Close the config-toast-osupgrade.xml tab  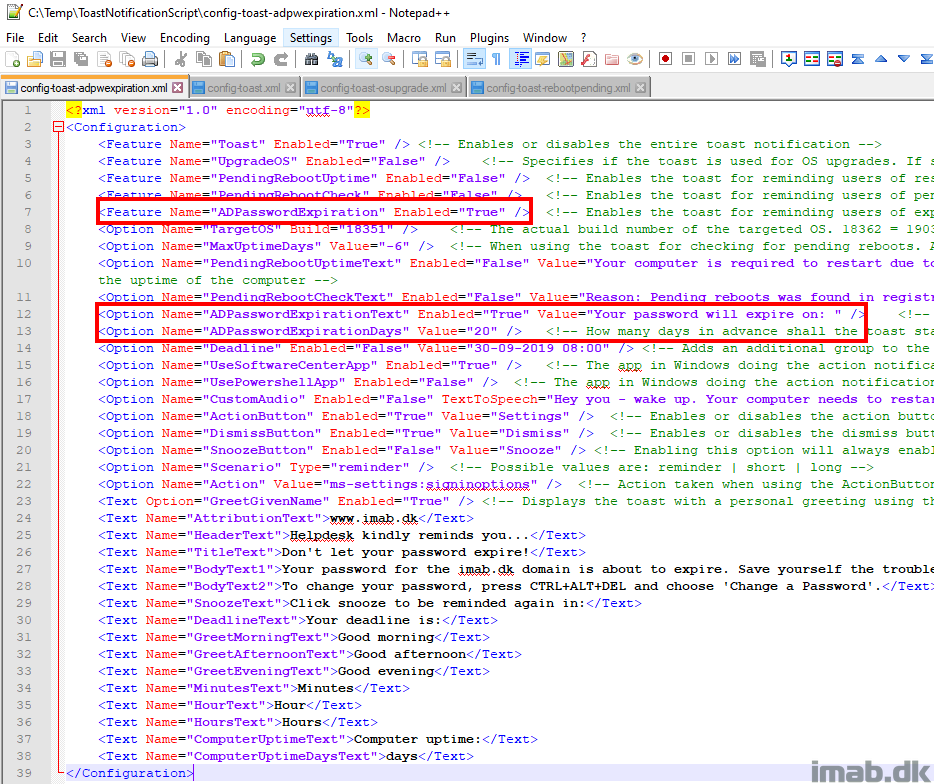[456, 88]
